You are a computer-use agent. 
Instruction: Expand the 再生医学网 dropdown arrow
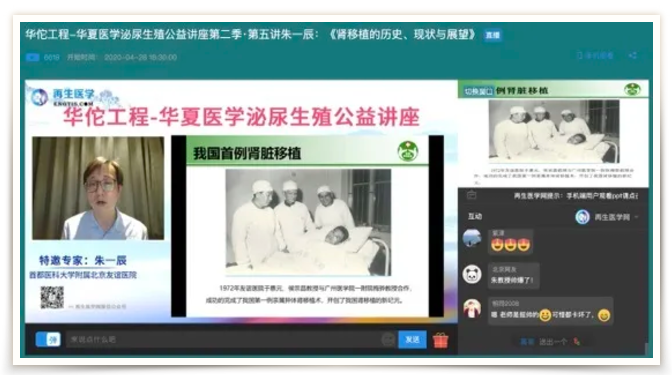[x=636, y=217]
